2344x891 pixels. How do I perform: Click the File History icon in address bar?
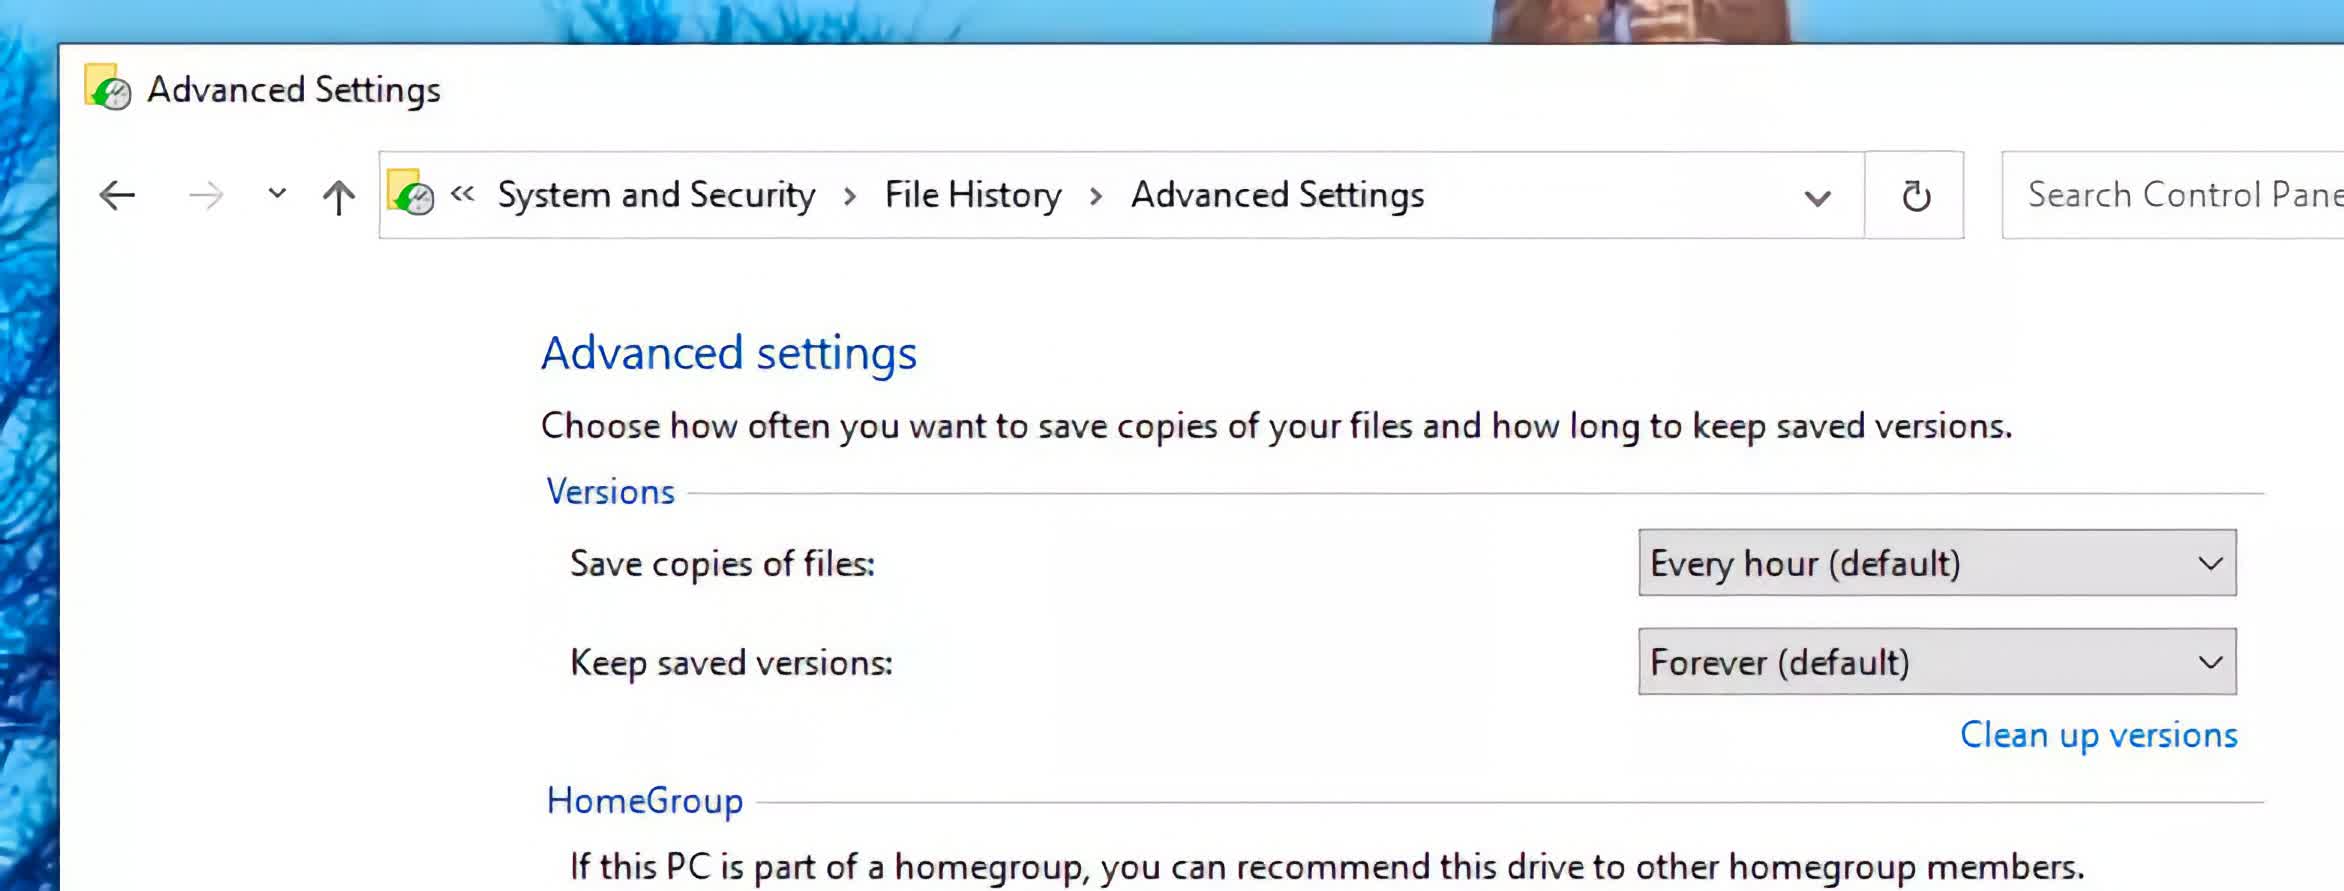coord(410,193)
